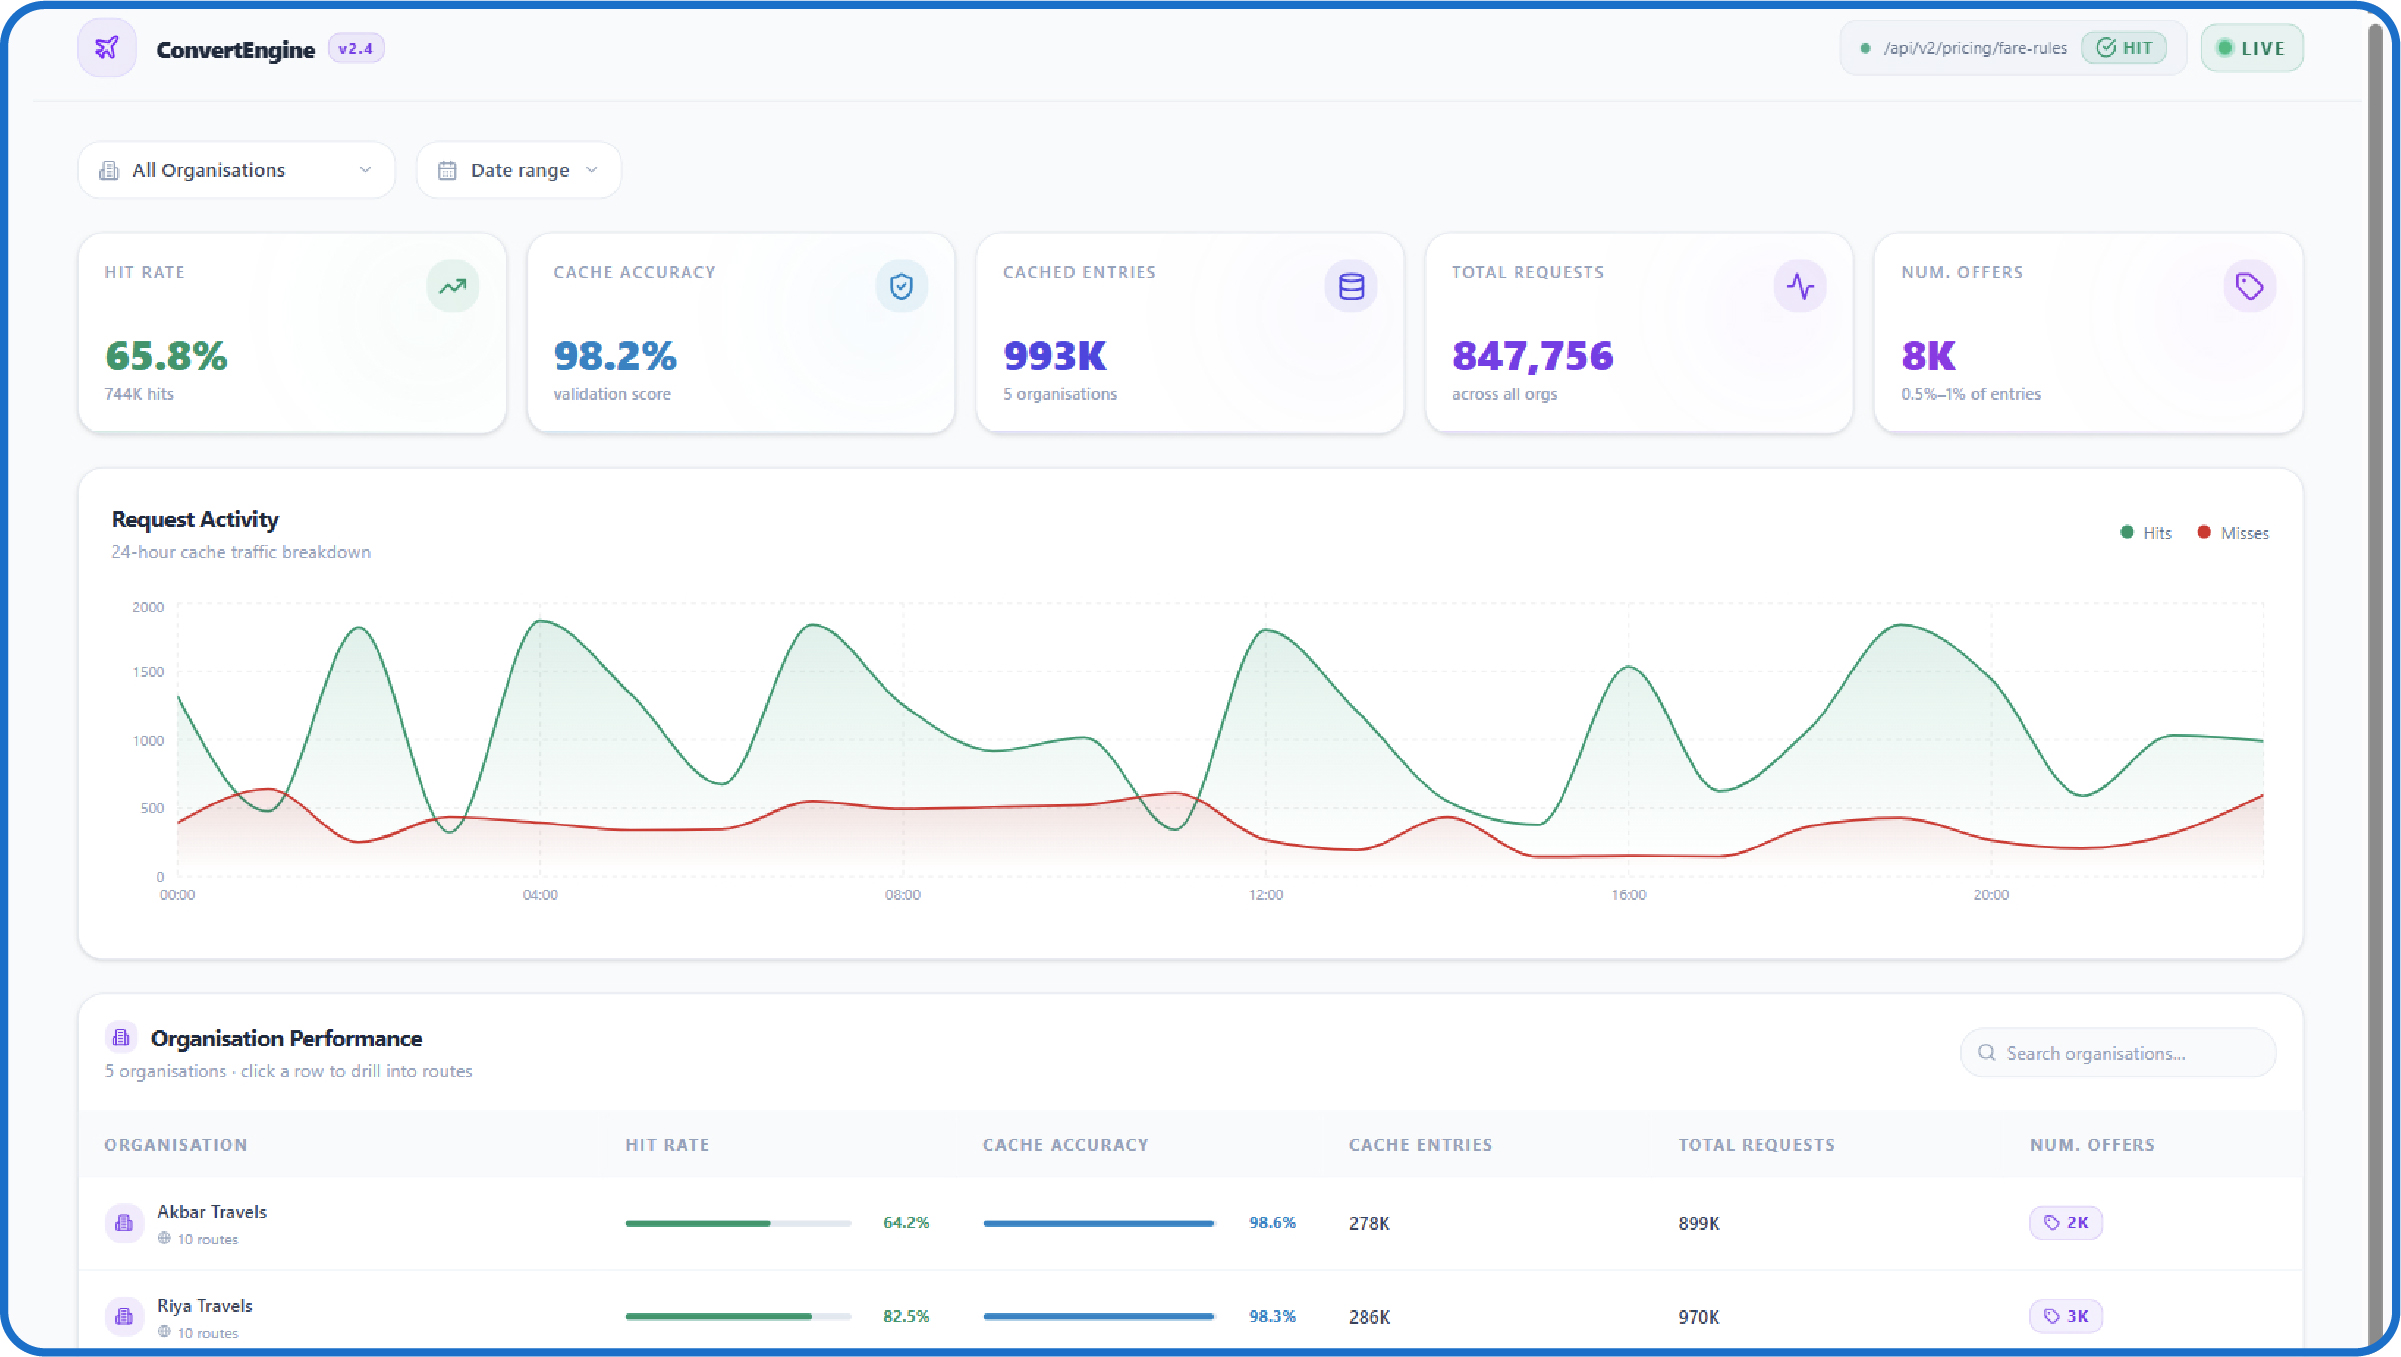This screenshot has width=2401, height=1357.
Task: Open the Date range dropdown
Action: pyautogui.click(x=519, y=171)
